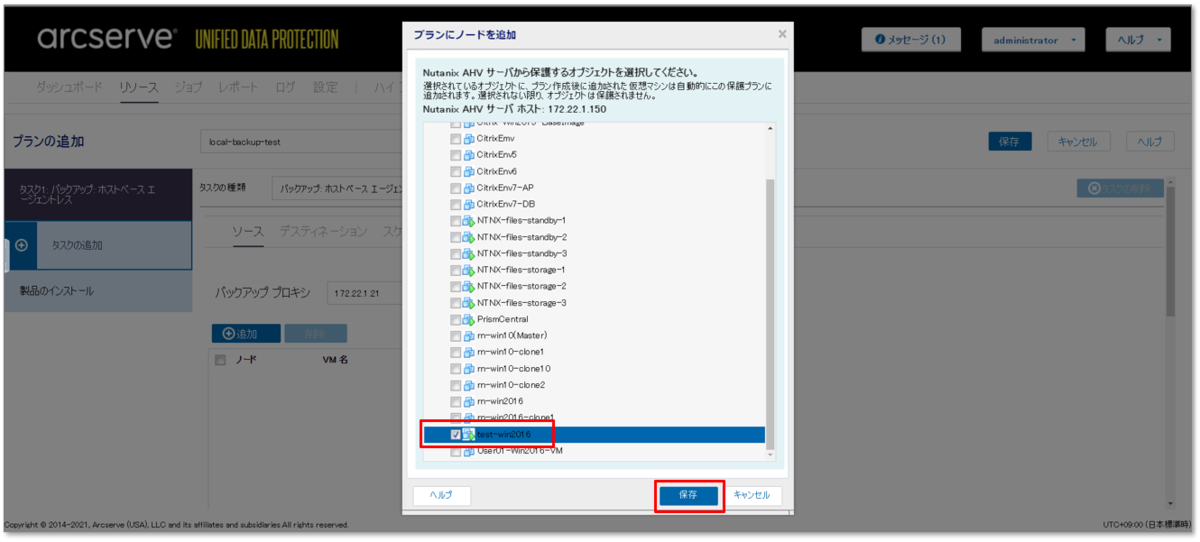Open the top-right ヘルプ dropdown menu
The width and height of the screenshot is (1200, 542).
pyautogui.click(x=1138, y=40)
